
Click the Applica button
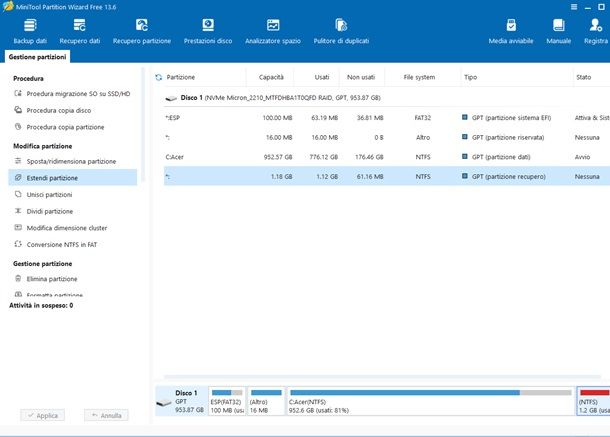coord(42,416)
